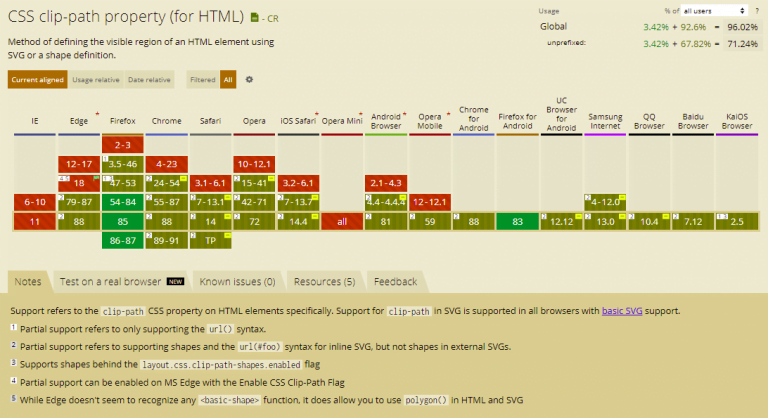
Task: Switch to Date relative view
Action: point(149,79)
